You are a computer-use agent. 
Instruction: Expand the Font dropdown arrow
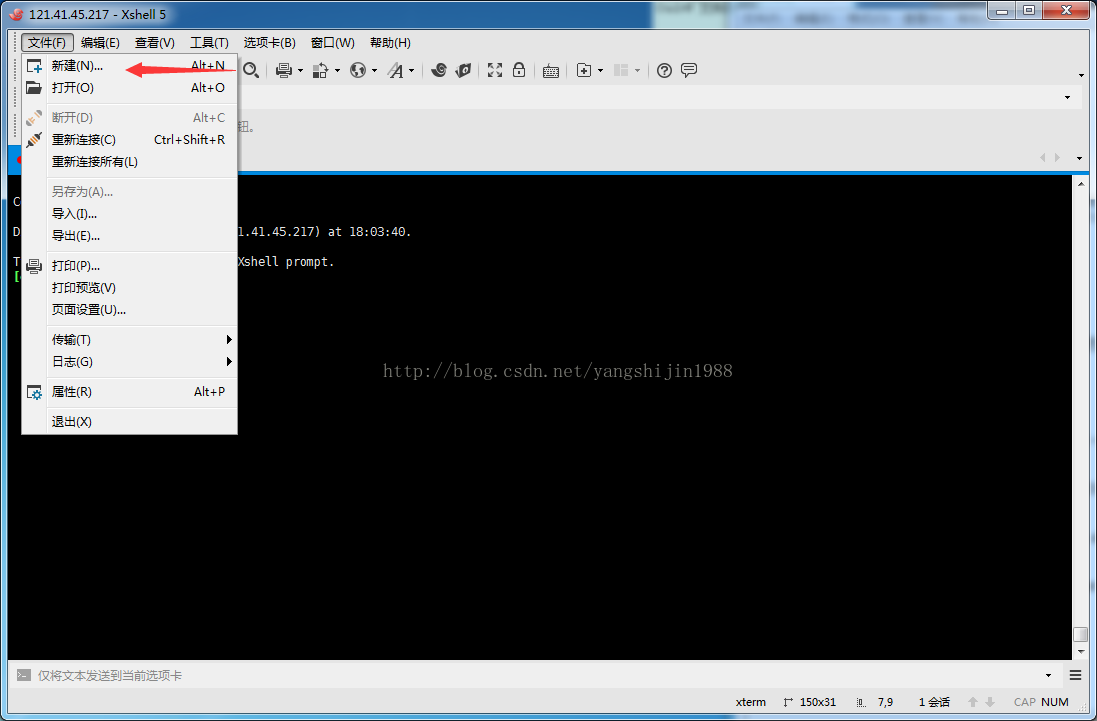click(x=411, y=71)
